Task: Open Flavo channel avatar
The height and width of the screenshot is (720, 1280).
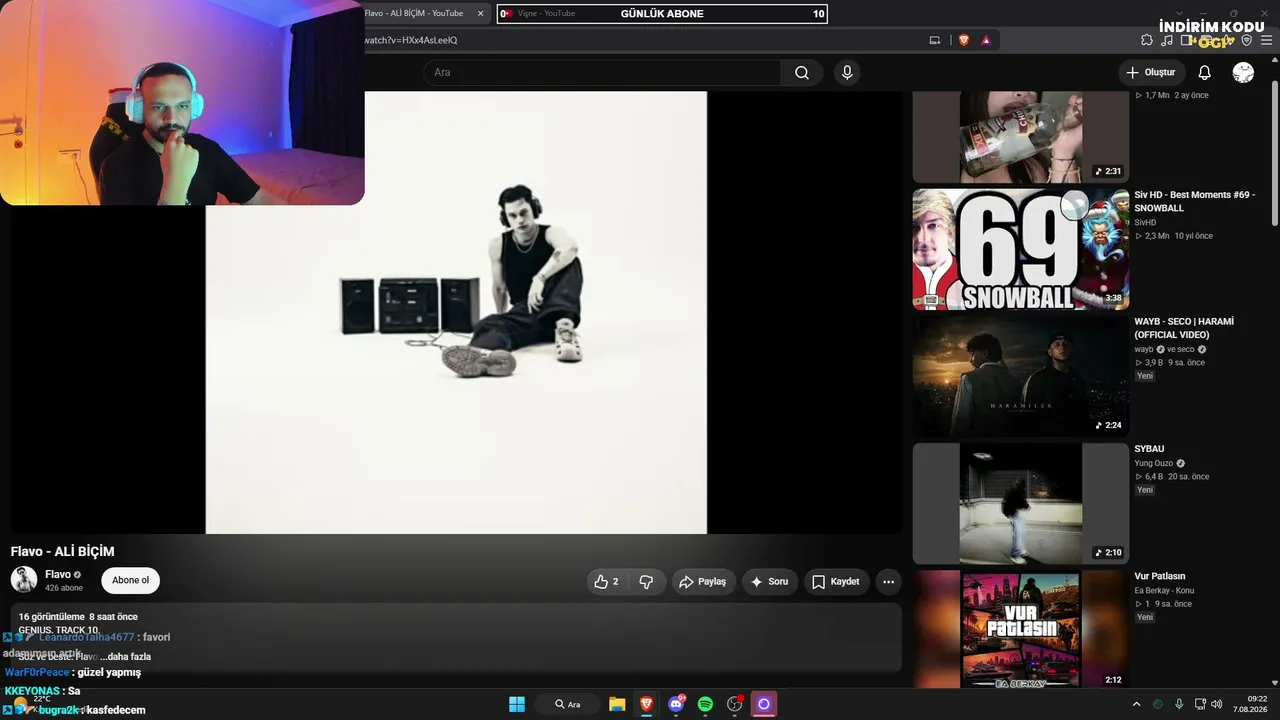Action: coord(24,579)
